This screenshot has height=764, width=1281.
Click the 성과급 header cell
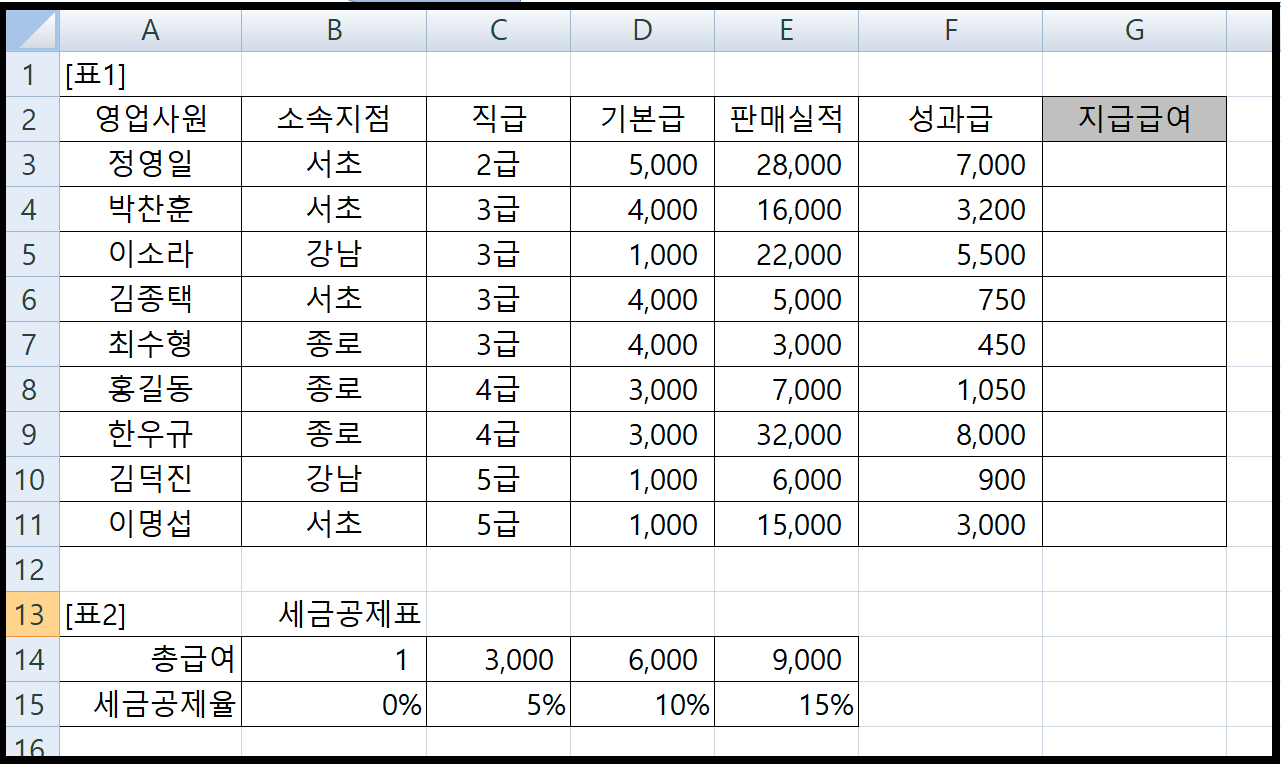(x=950, y=120)
